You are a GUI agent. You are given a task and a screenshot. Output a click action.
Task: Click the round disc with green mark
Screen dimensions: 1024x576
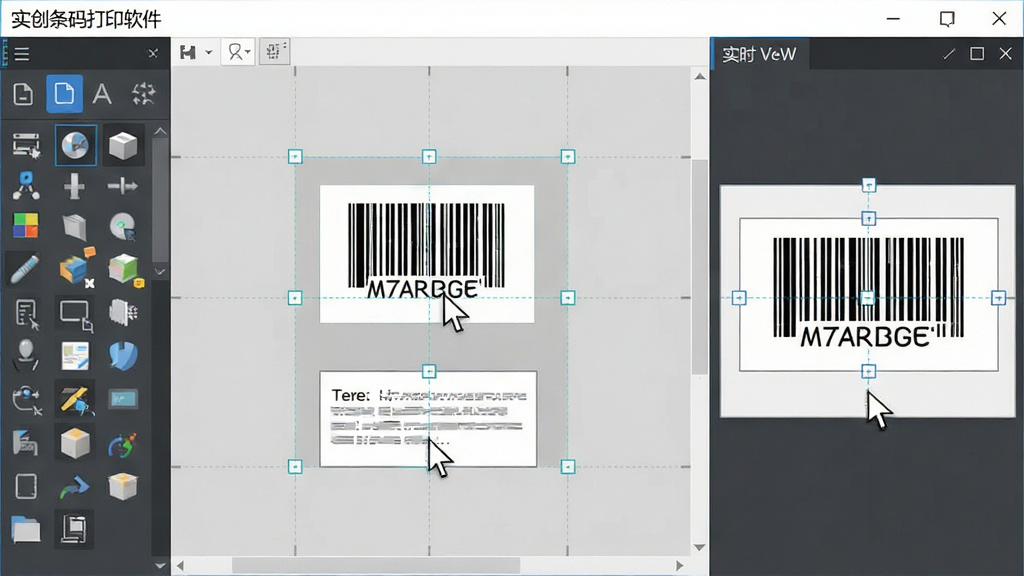coord(123,227)
